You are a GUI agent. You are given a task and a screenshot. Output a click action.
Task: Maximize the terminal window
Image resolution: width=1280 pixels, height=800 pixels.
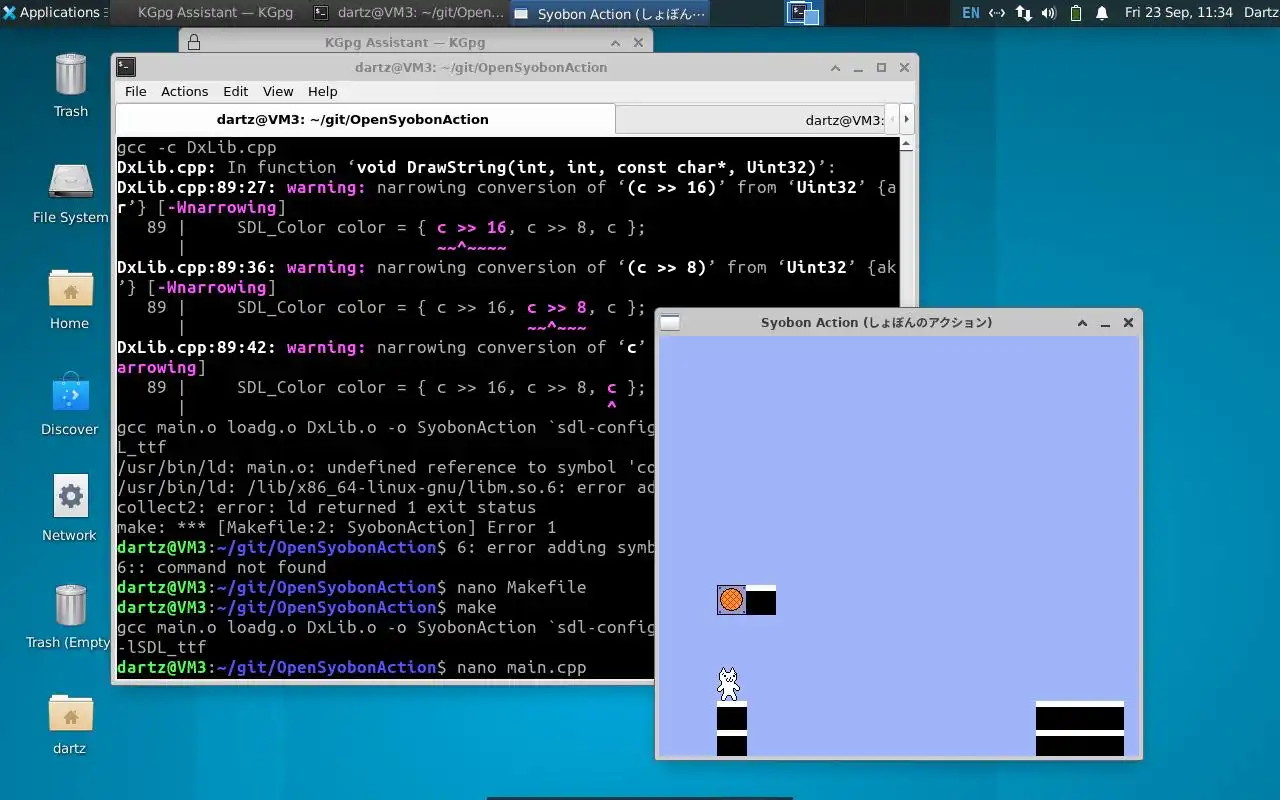coord(882,67)
